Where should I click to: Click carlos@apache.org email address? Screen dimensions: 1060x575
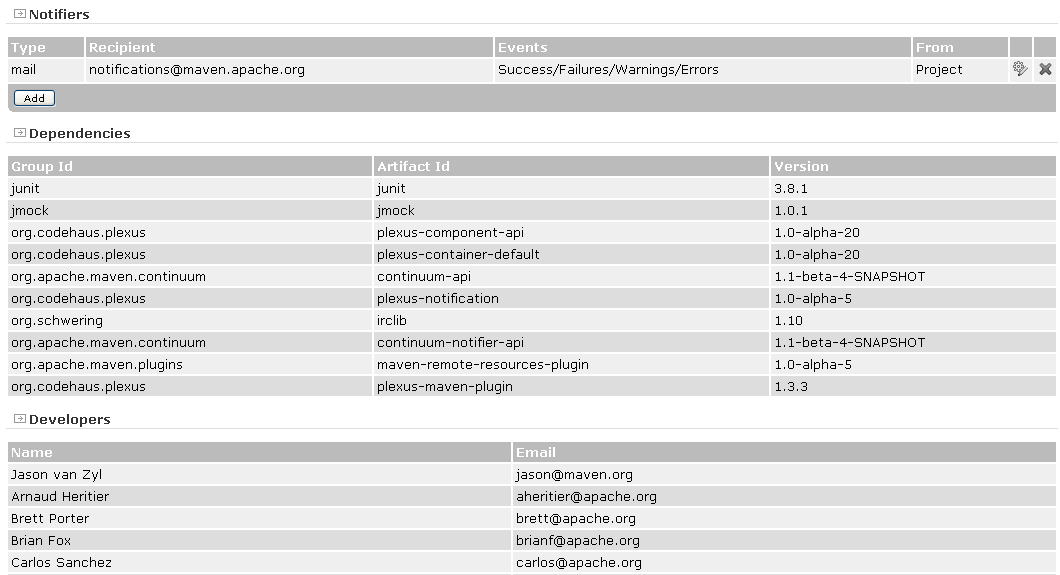(579, 563)
